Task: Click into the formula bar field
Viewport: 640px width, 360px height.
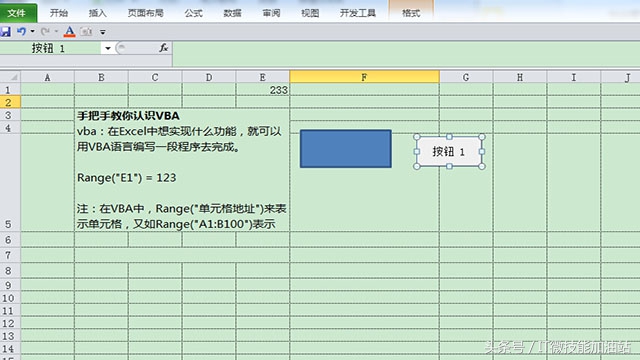Action: coord(406,54)
